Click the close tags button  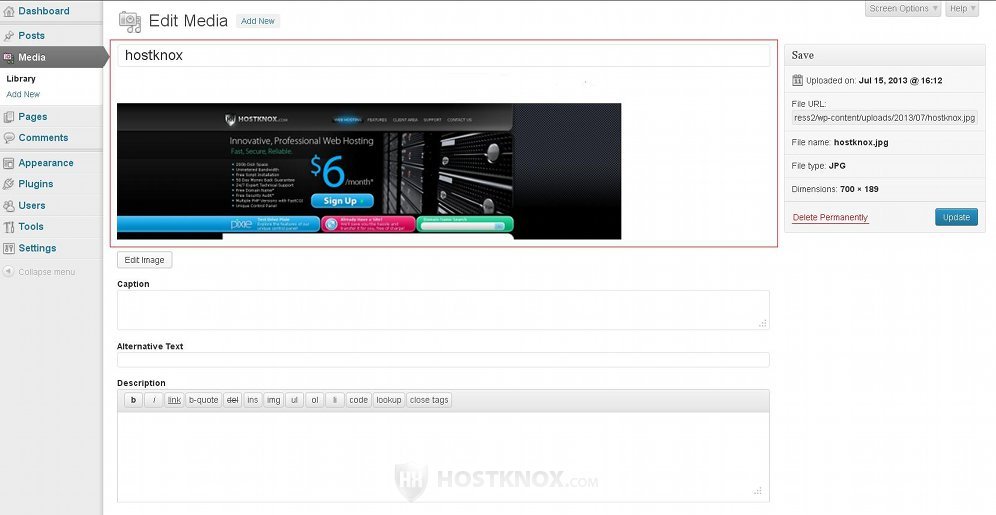click(x=429, y=400)
